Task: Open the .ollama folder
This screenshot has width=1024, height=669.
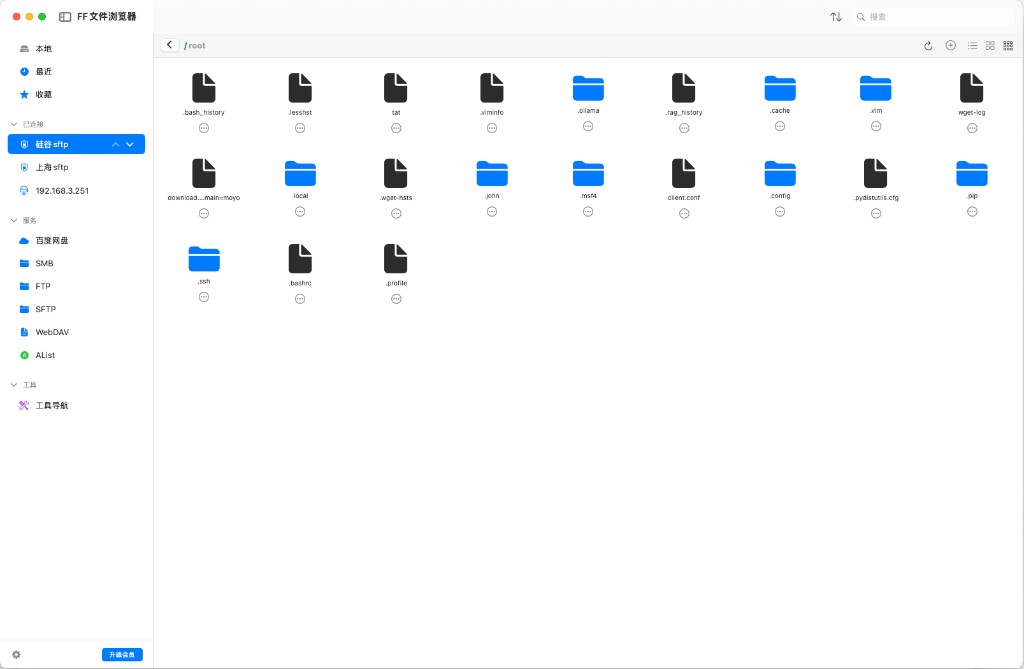Action: click(x=588, y=88)
